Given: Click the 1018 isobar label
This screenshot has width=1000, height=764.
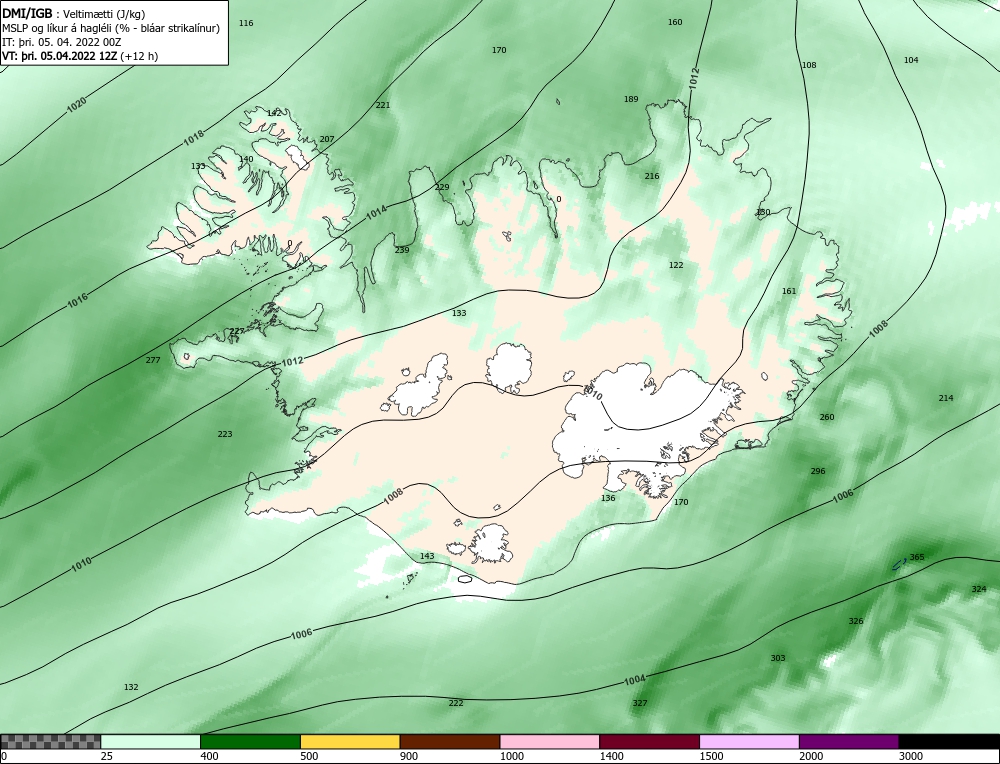Looking at the screenshot, I should (x=194, y=138).
